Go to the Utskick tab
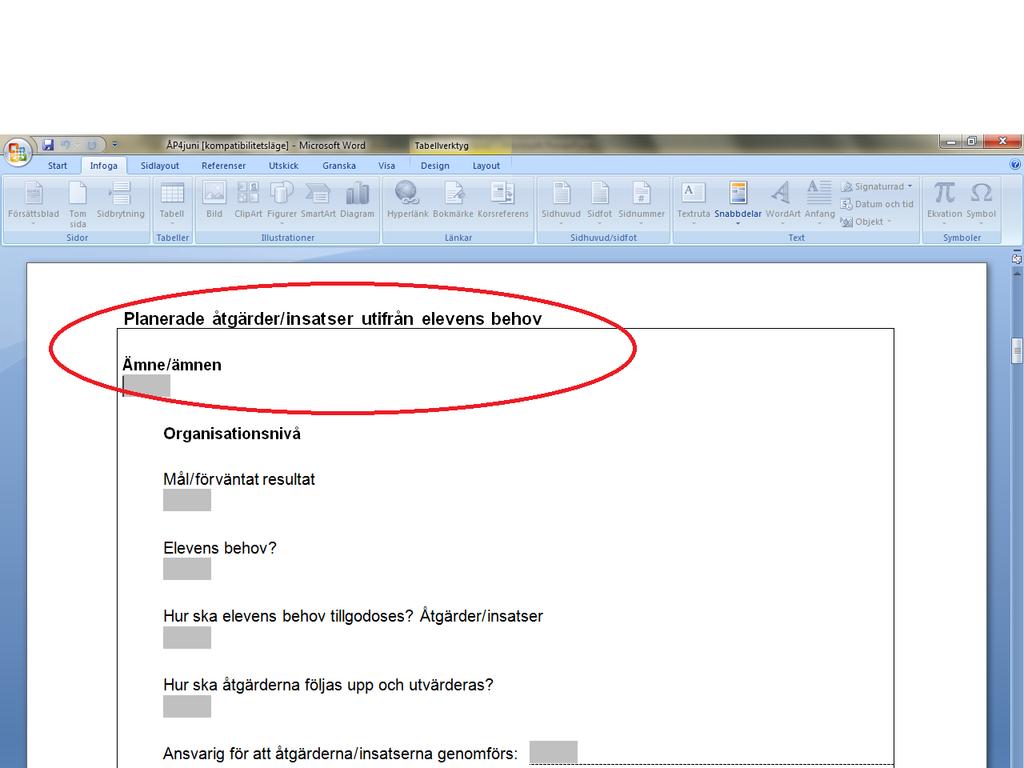The width and height of the screenshot is (1024, 768). pyautogui.click(x=283, y=166)
